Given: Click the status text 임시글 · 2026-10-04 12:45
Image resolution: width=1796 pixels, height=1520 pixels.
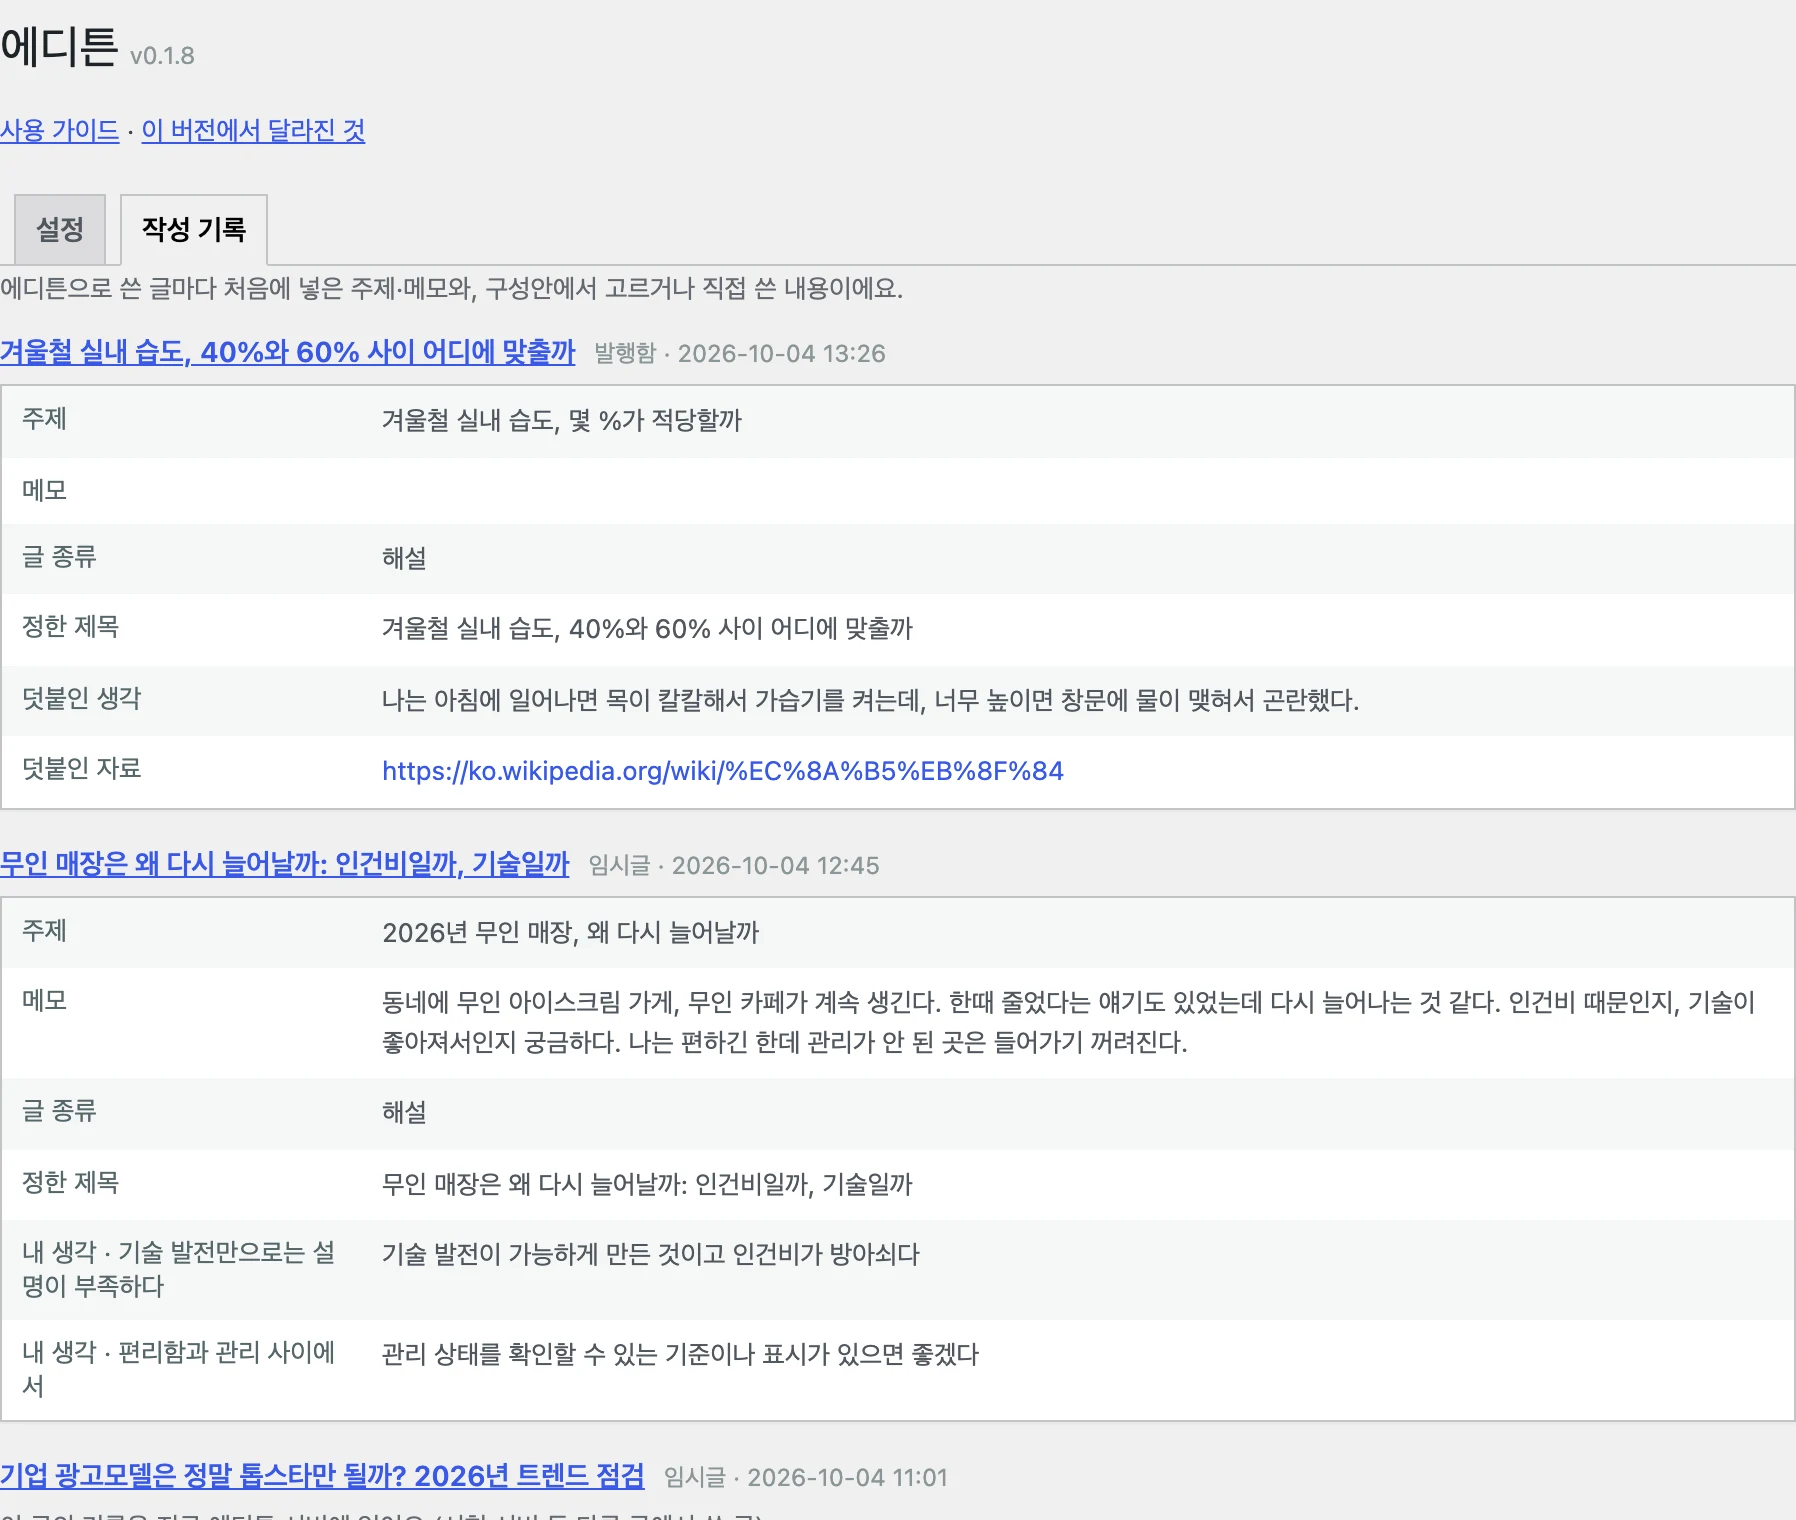Looking at the screenshot, I should click(734, 866).
